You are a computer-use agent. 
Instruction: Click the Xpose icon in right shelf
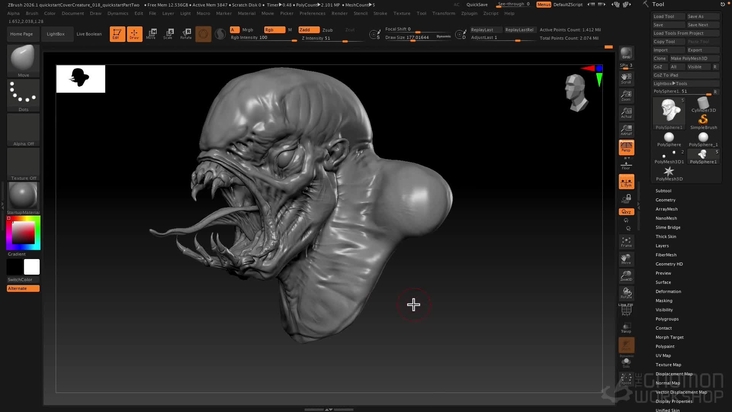click(626, 379)
